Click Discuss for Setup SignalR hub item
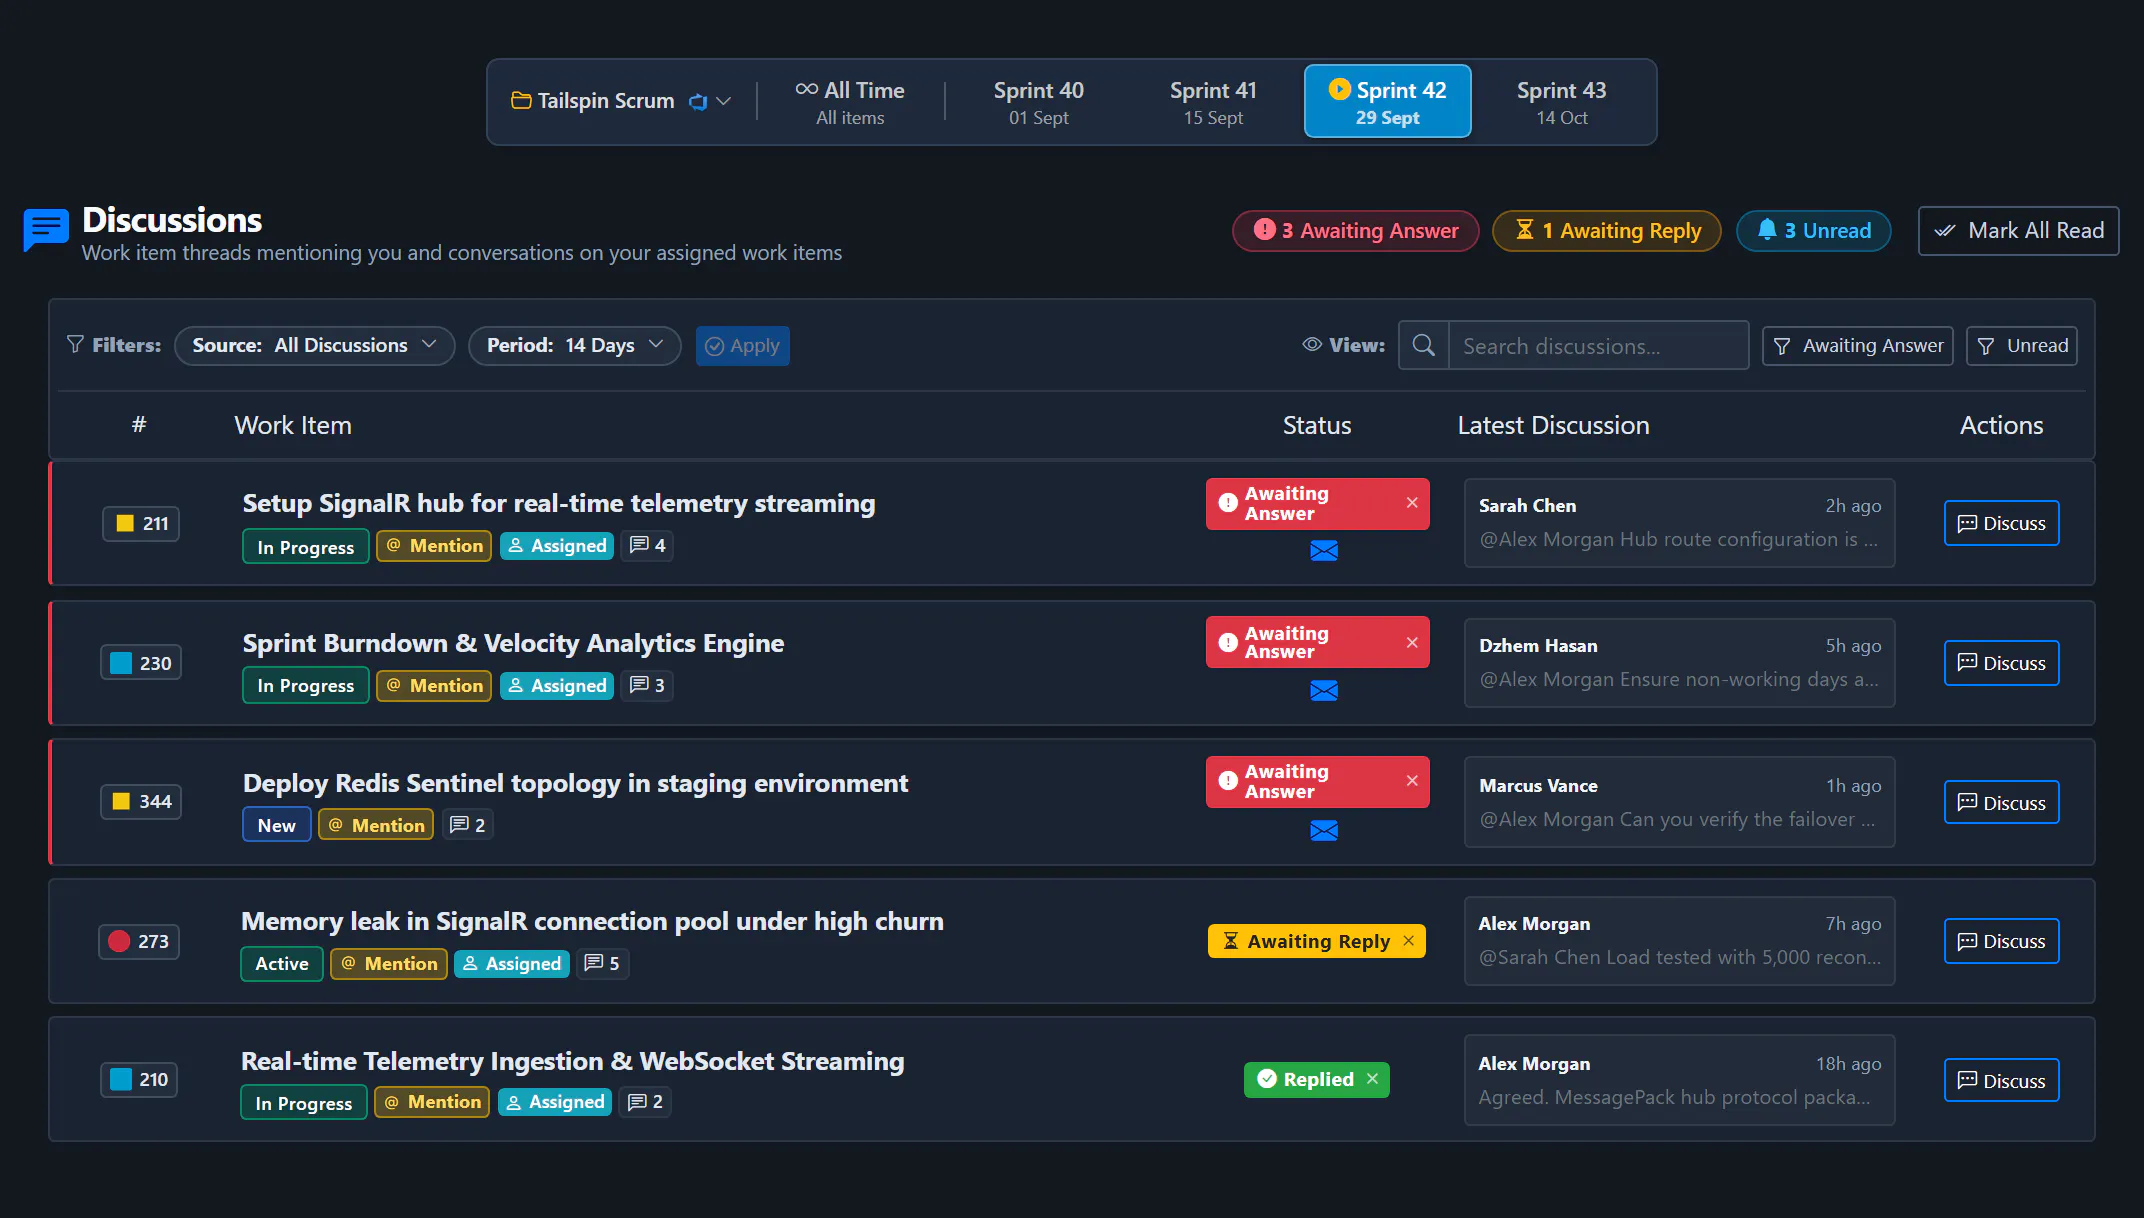Viewport: 2144px width, 1218px height. [x=2001, y=523]
